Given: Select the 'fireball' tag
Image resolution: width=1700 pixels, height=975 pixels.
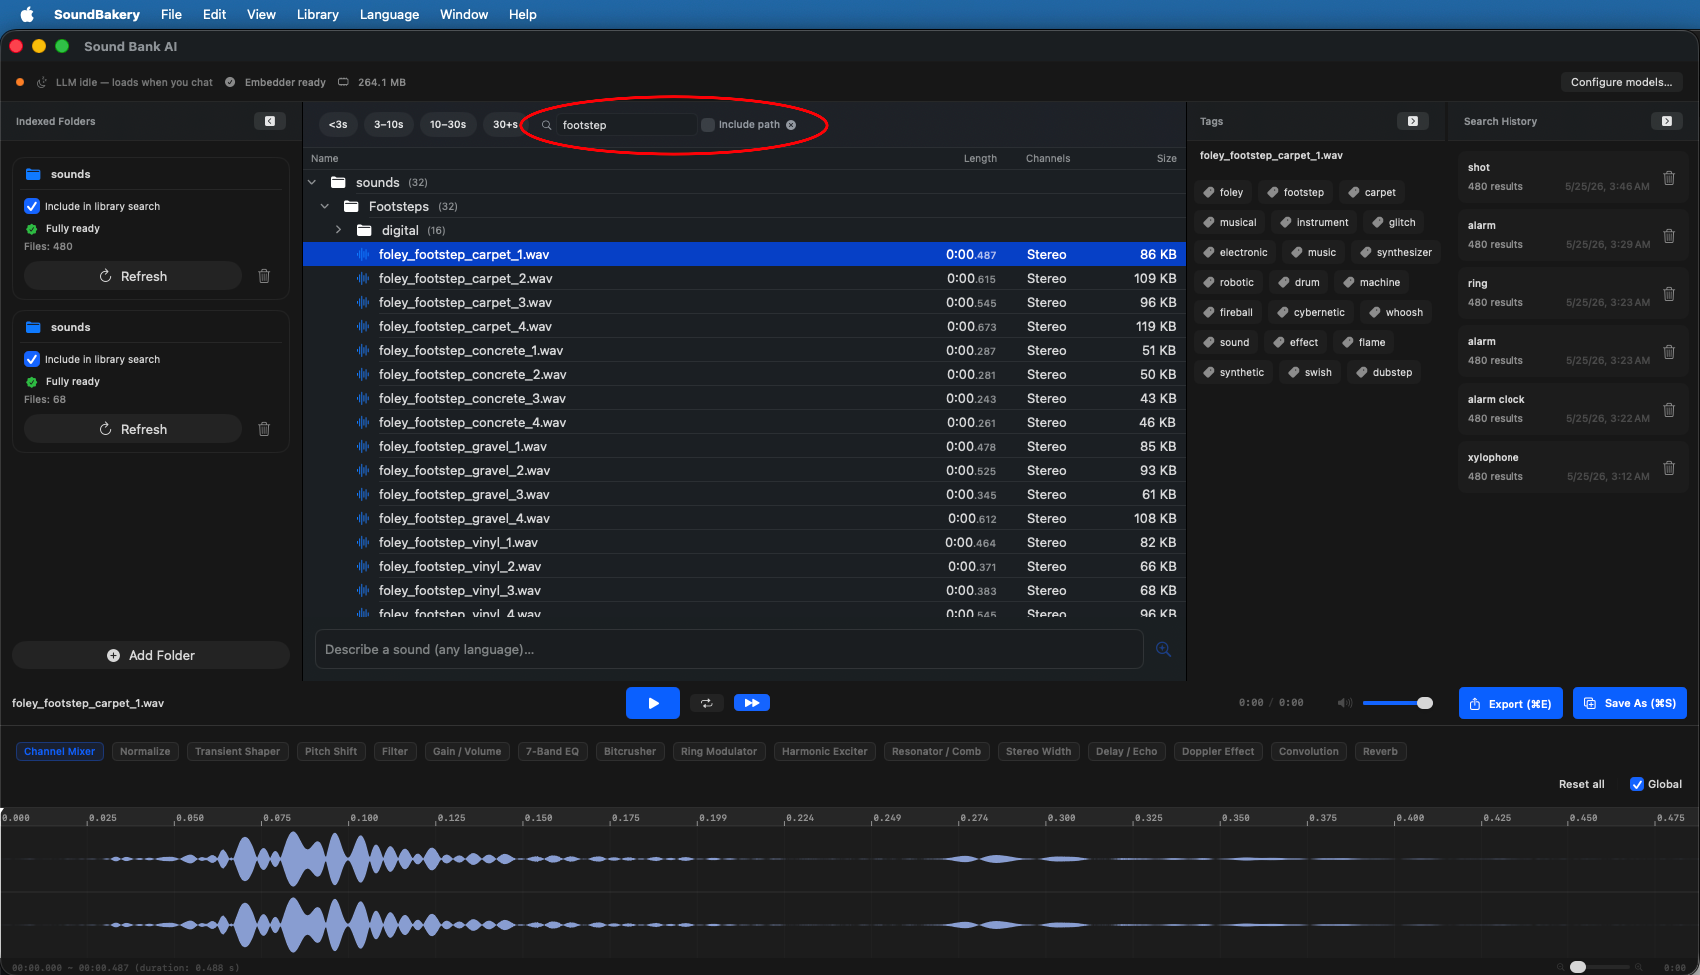Looking at the screenshot, I should pyautogui.click(x=1228, y=312).
